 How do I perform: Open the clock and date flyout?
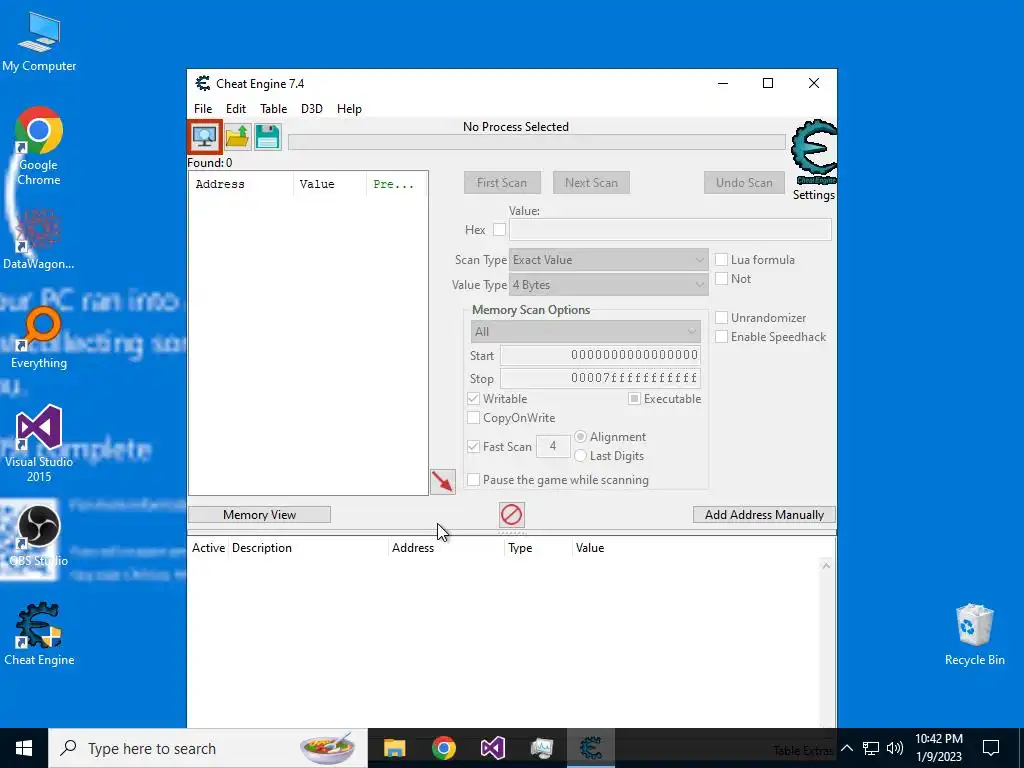pyautogui.click(x=939, y=748)
